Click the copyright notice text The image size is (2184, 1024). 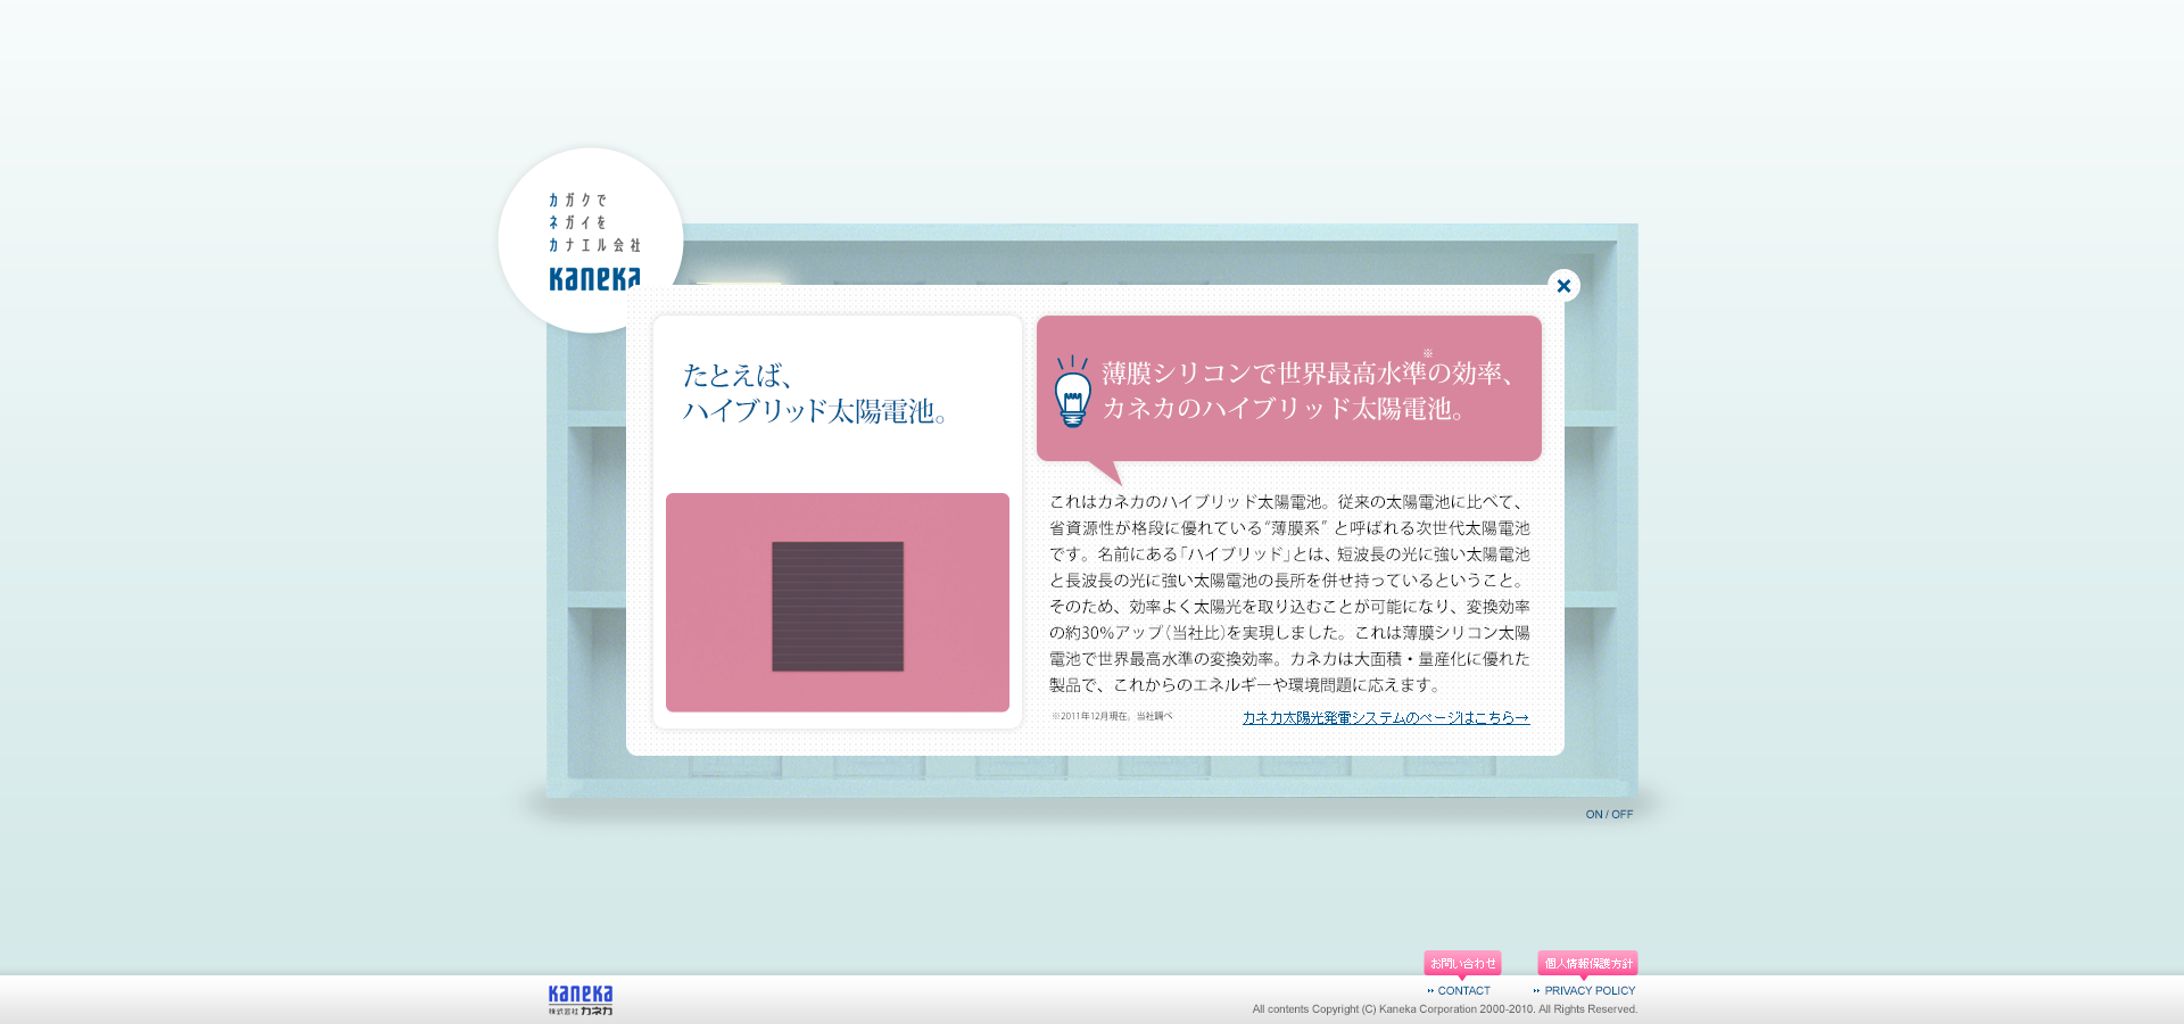(x=1444, y=1010)
